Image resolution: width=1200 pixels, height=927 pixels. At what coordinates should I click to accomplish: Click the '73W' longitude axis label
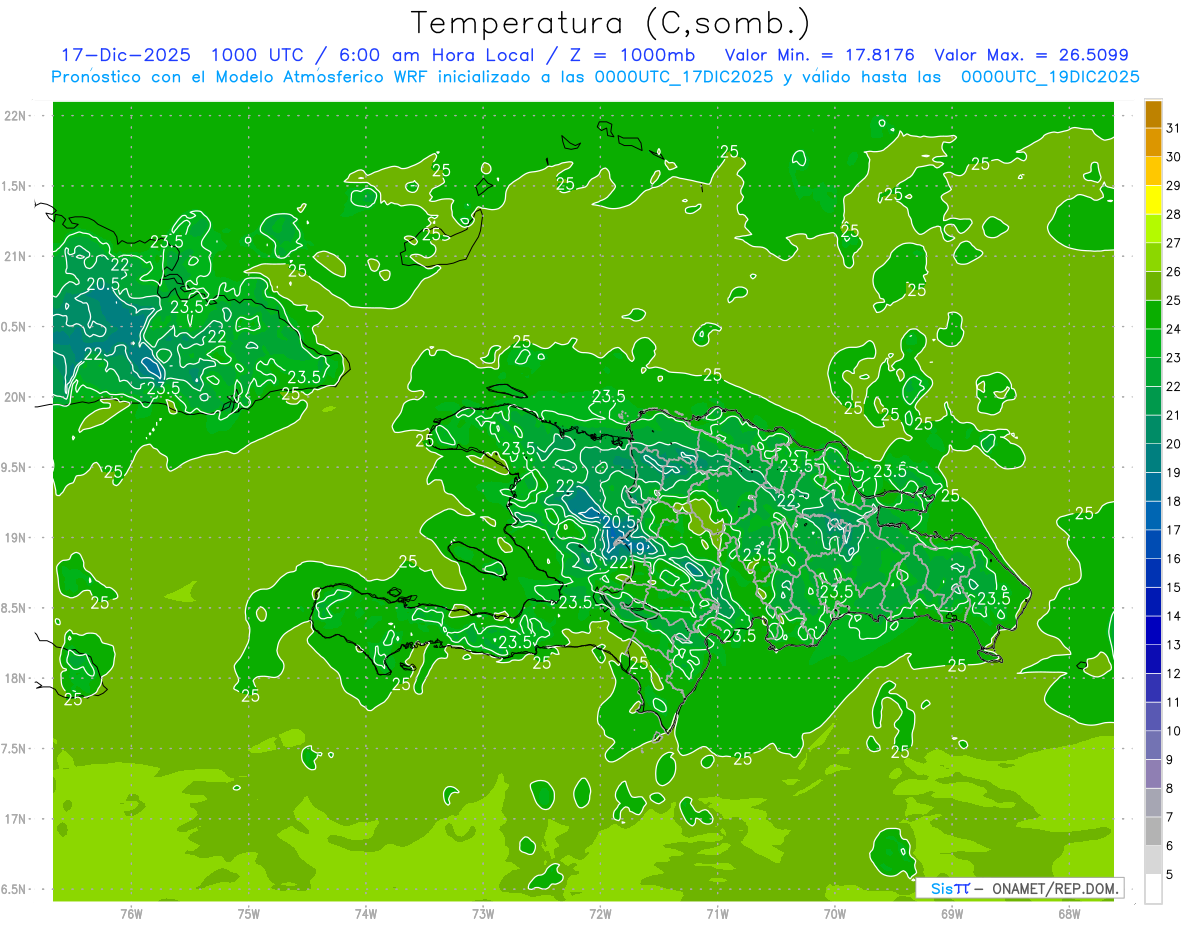point(483,914)
